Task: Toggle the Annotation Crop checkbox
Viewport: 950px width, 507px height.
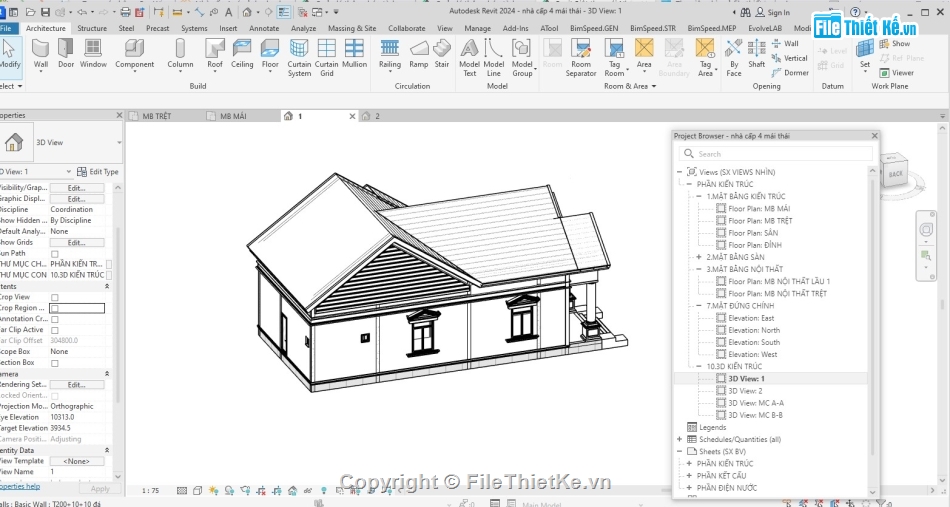Action: (55, 319)
